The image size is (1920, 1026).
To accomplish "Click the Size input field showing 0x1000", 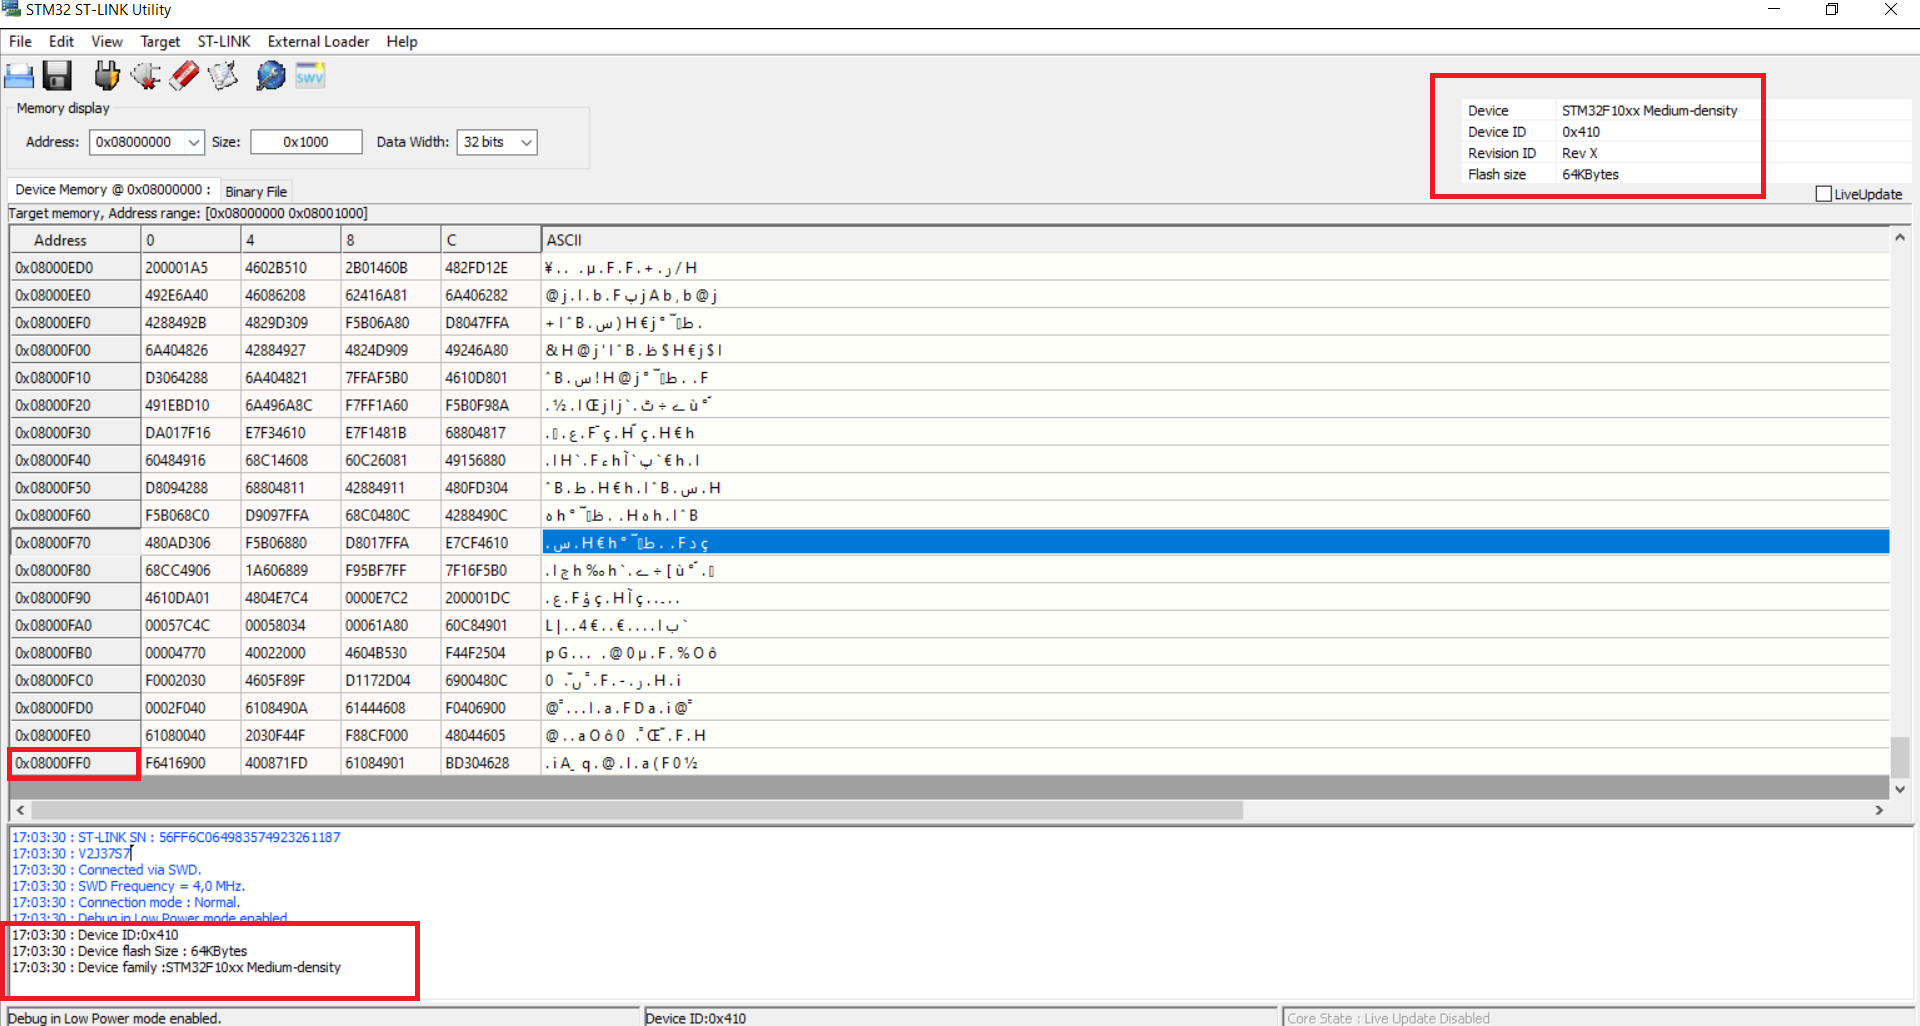I will tap(305, 142).
